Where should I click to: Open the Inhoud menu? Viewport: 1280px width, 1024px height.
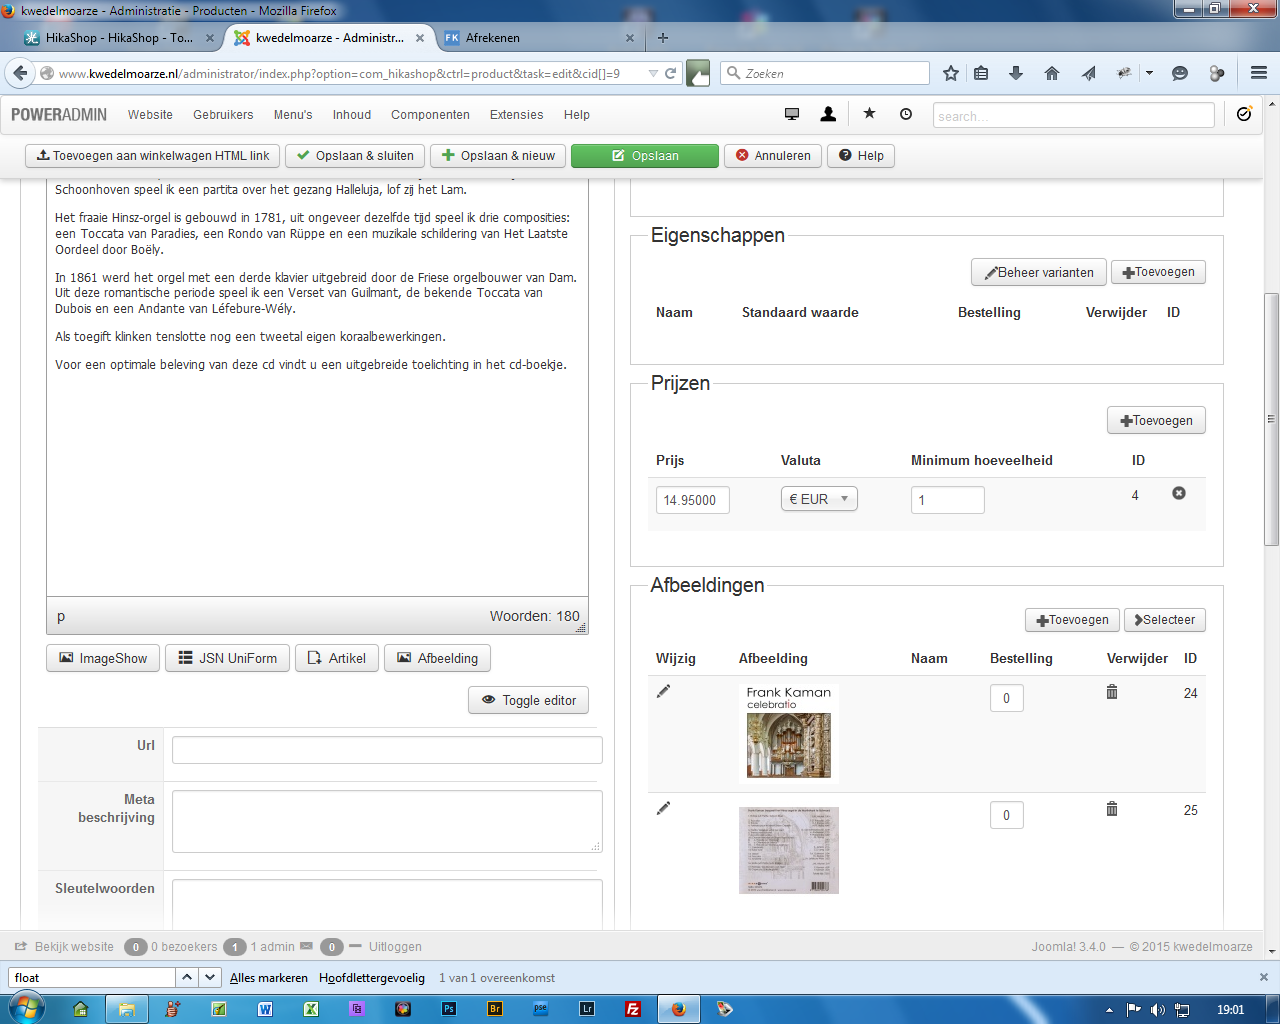352,114
